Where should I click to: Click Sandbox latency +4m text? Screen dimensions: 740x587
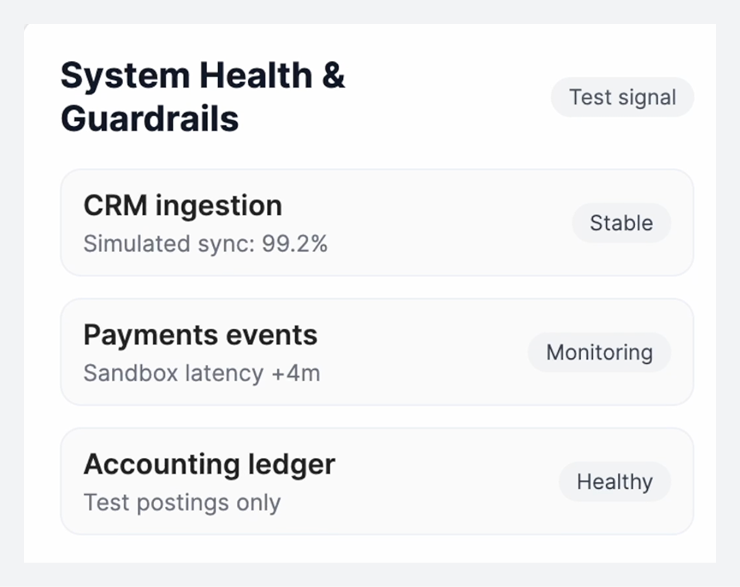coord(201,373)
